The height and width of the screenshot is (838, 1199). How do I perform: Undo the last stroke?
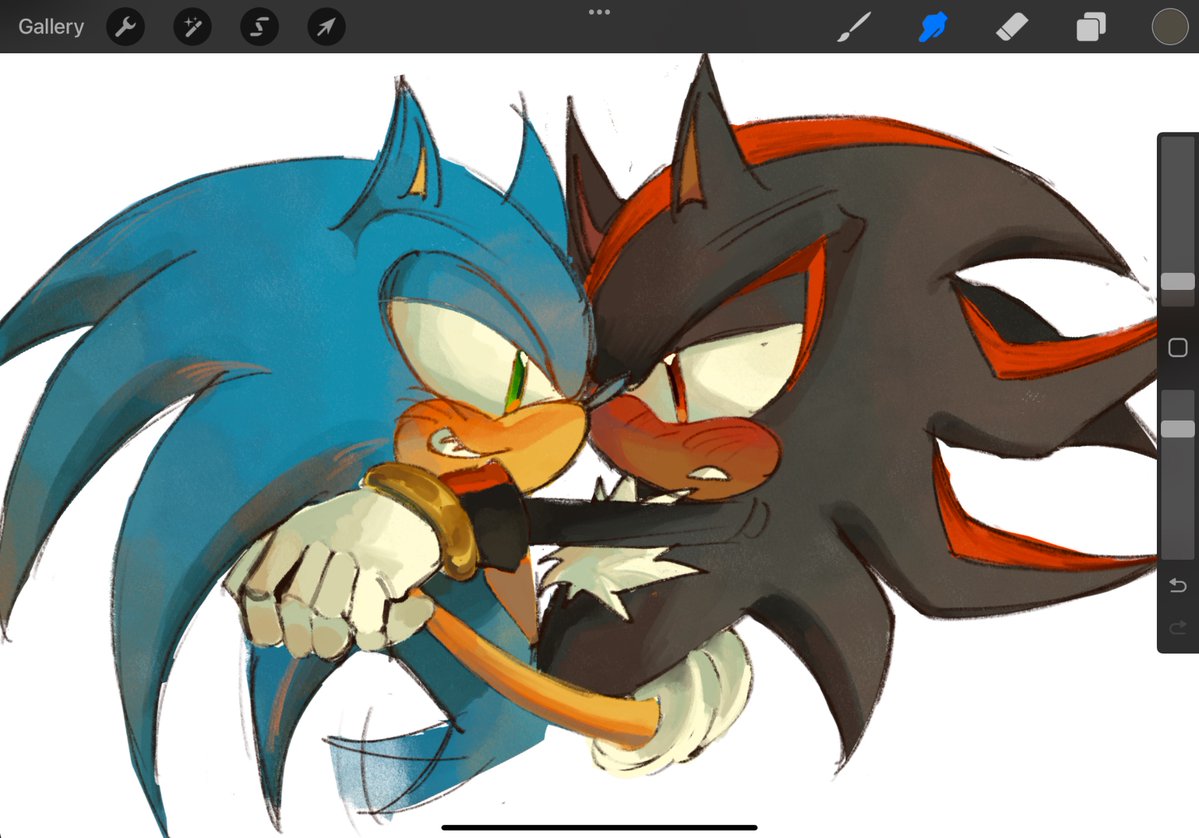1178,586
